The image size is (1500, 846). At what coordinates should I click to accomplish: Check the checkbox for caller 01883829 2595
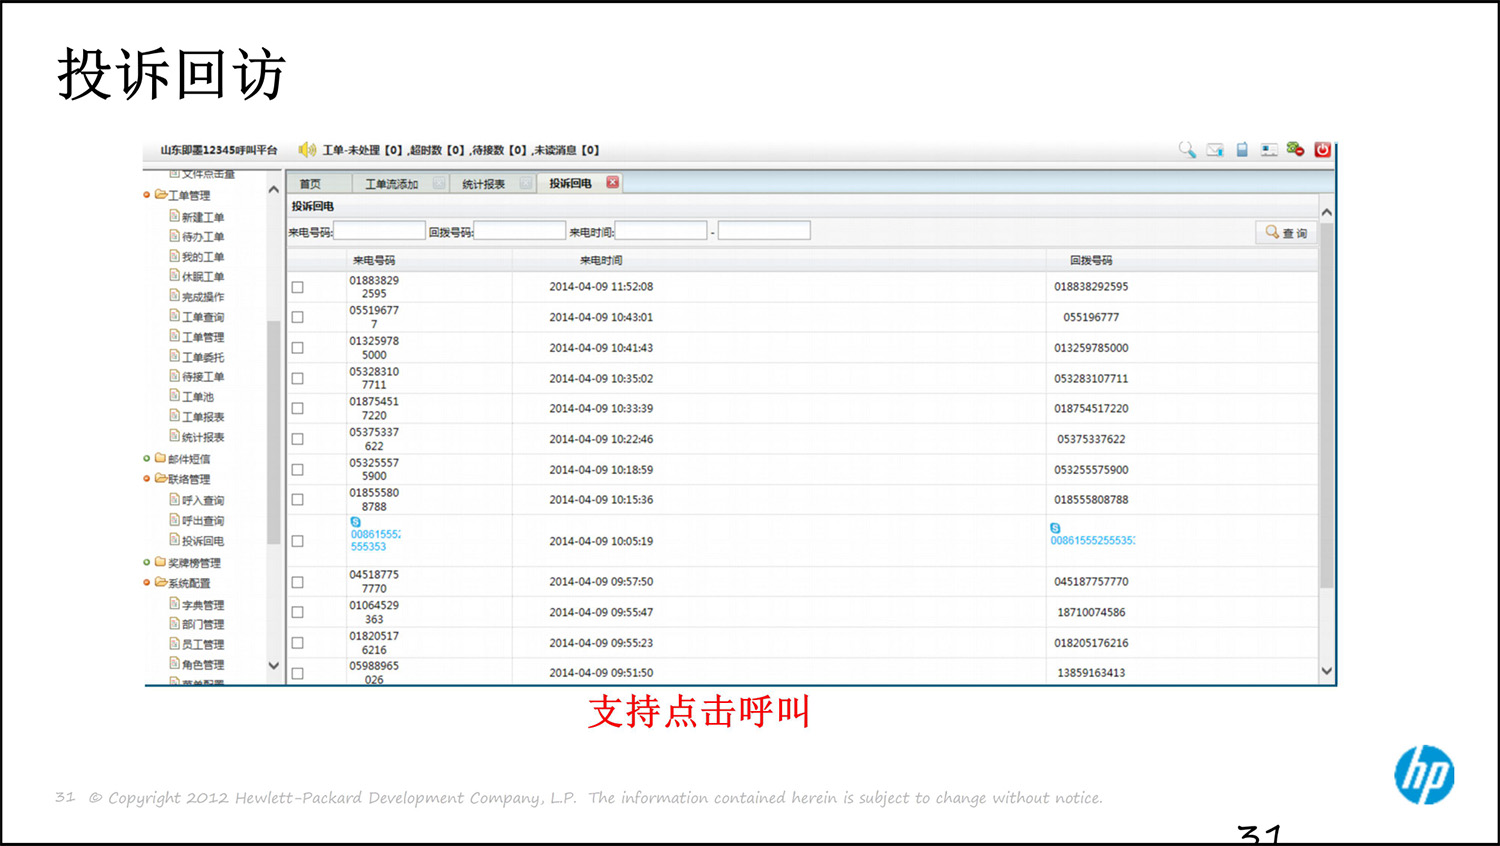tap(296, 286)
